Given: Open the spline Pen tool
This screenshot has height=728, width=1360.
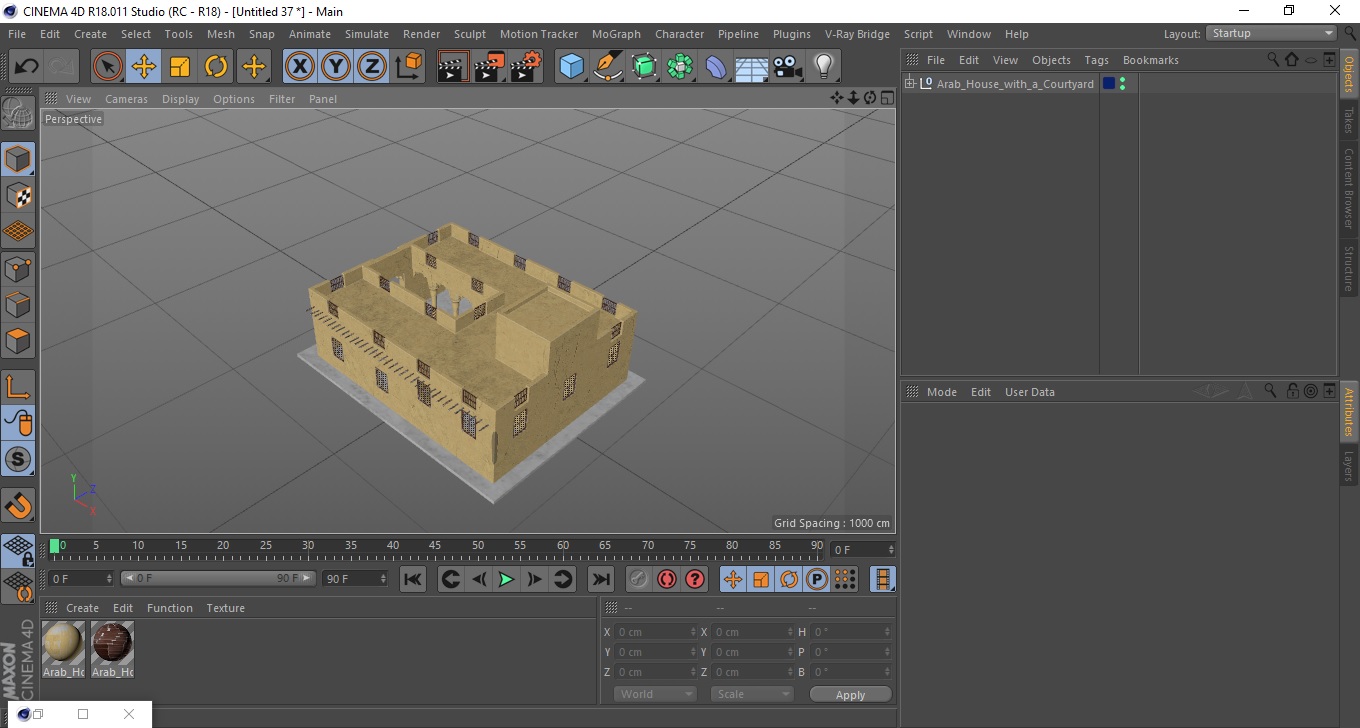Looking at the screenshot, I should [608, 67].
